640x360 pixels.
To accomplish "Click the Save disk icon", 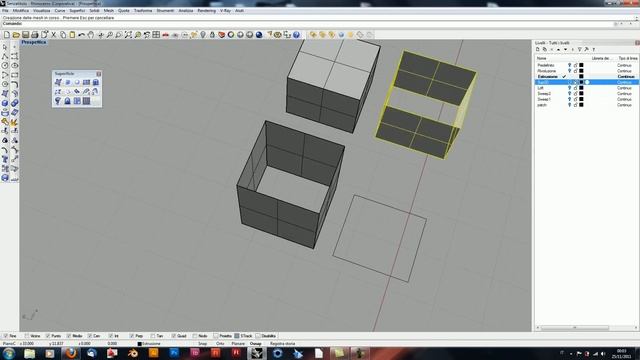I will 25,35.
